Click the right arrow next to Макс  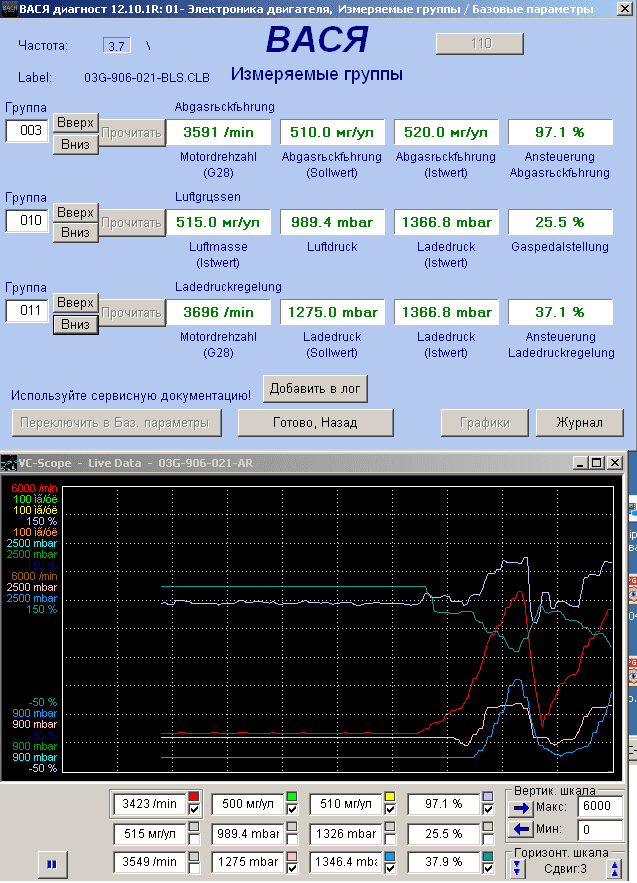520,808
